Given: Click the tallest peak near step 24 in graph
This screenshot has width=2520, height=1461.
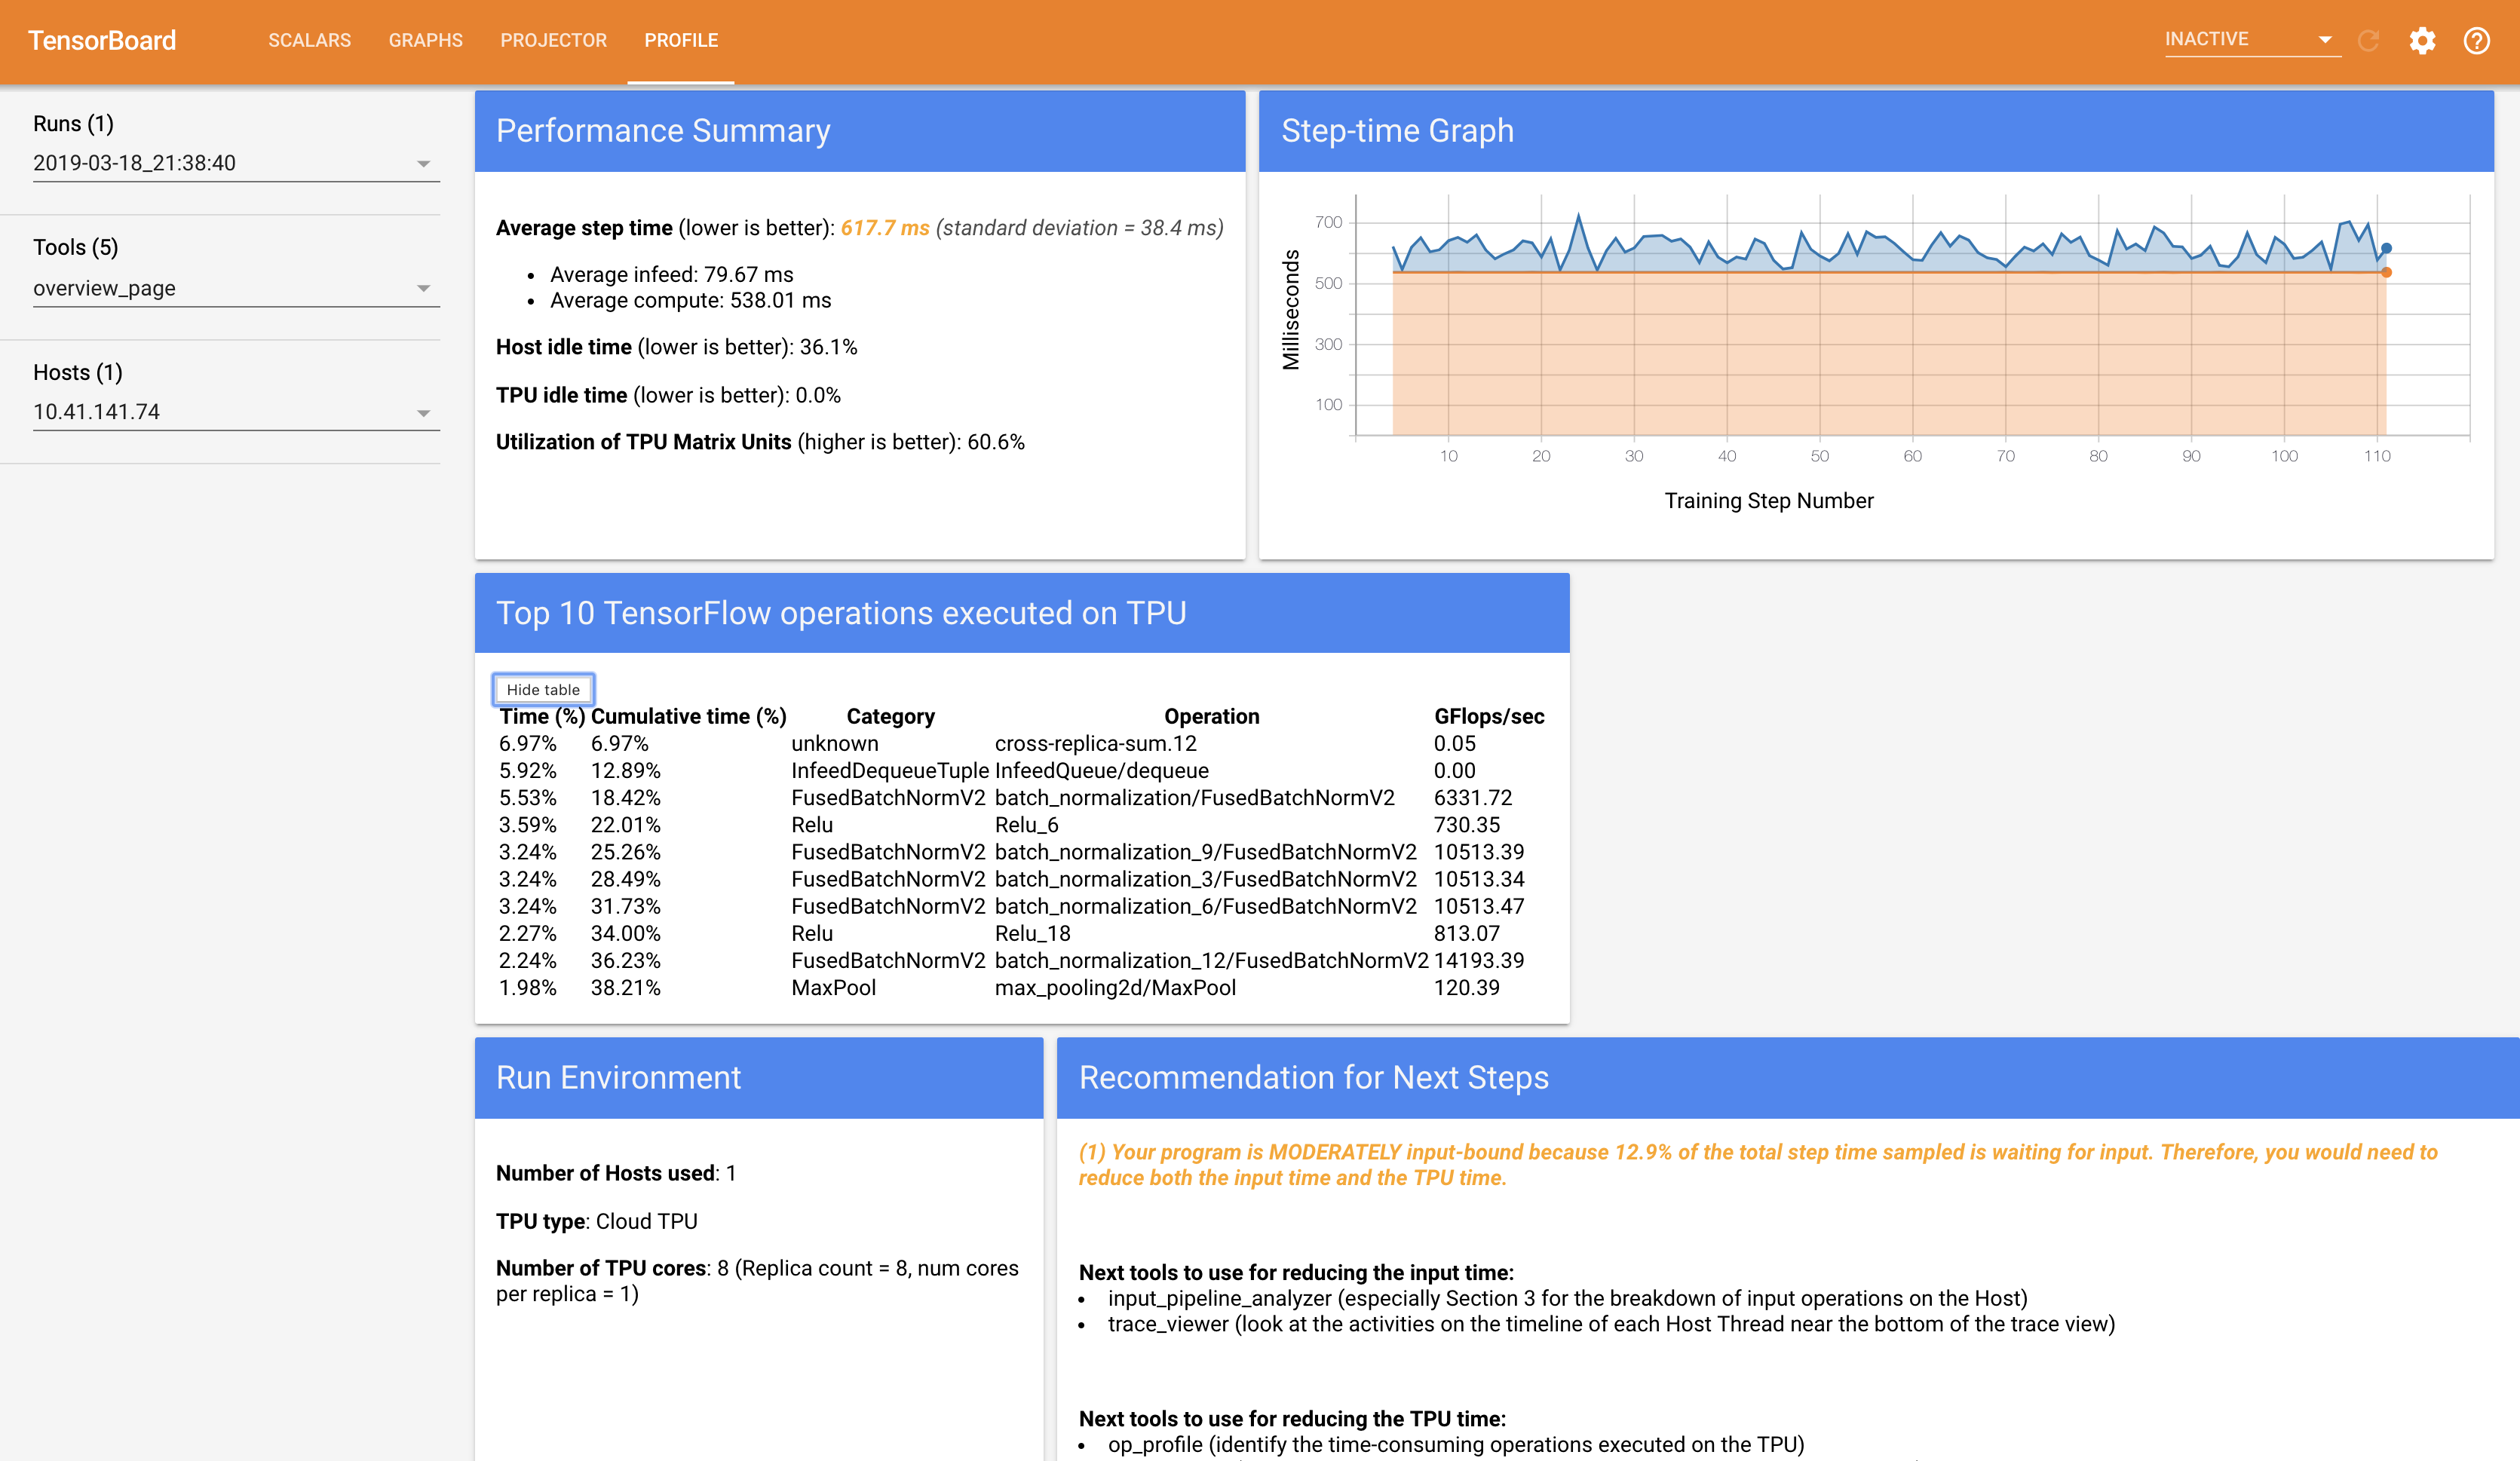Looking at the screenshot, I should coord(1578,216).
